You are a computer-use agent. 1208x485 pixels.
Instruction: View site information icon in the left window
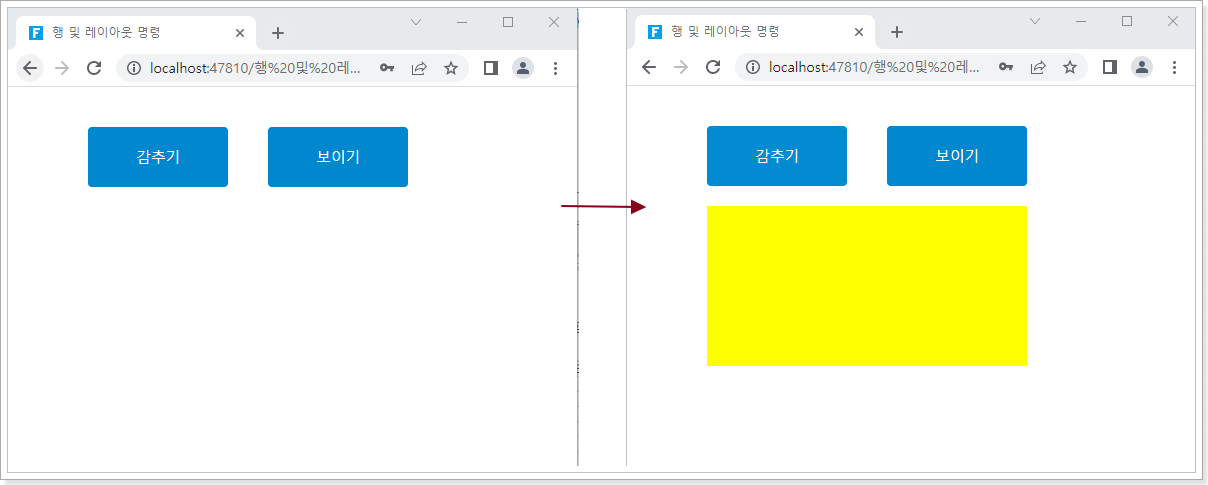tap(134, 68)
